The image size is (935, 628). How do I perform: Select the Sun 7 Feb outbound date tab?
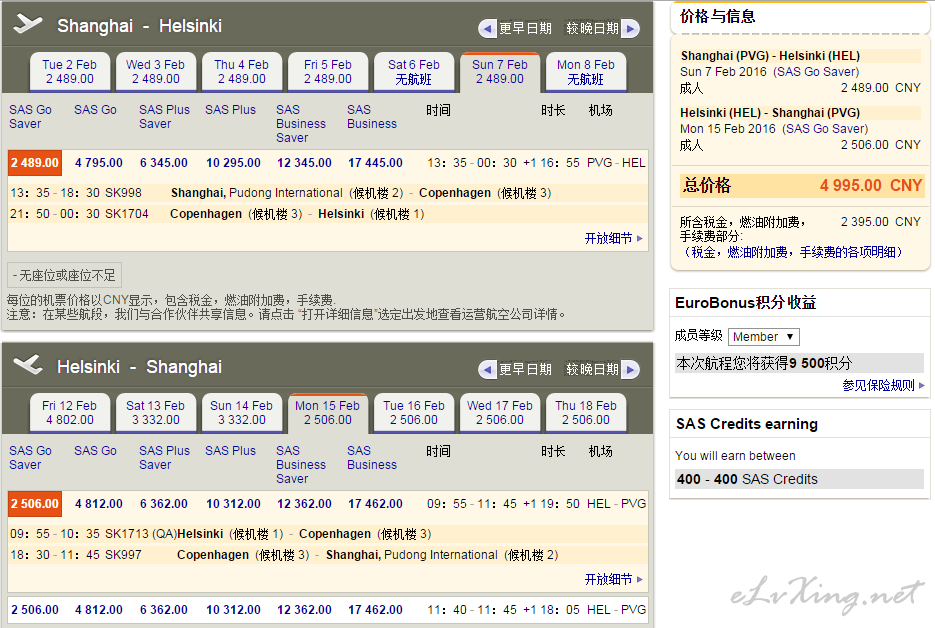click(500, 72)
